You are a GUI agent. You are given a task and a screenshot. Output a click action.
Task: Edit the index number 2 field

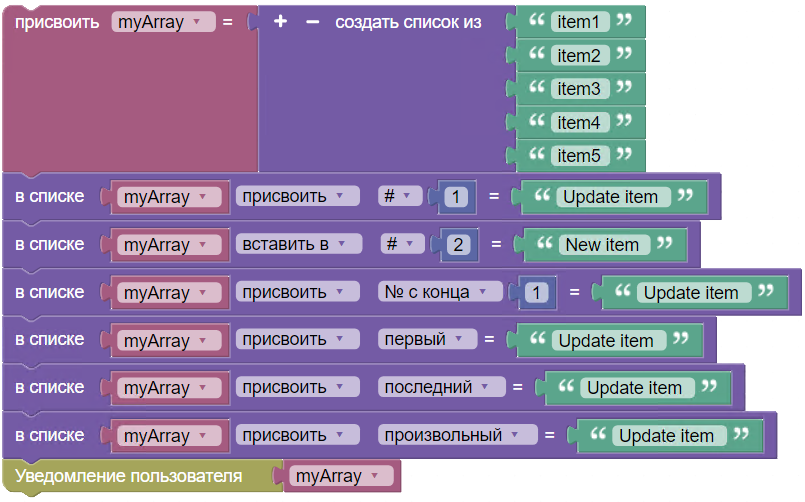pyautogui.click(x=458, y=245)
